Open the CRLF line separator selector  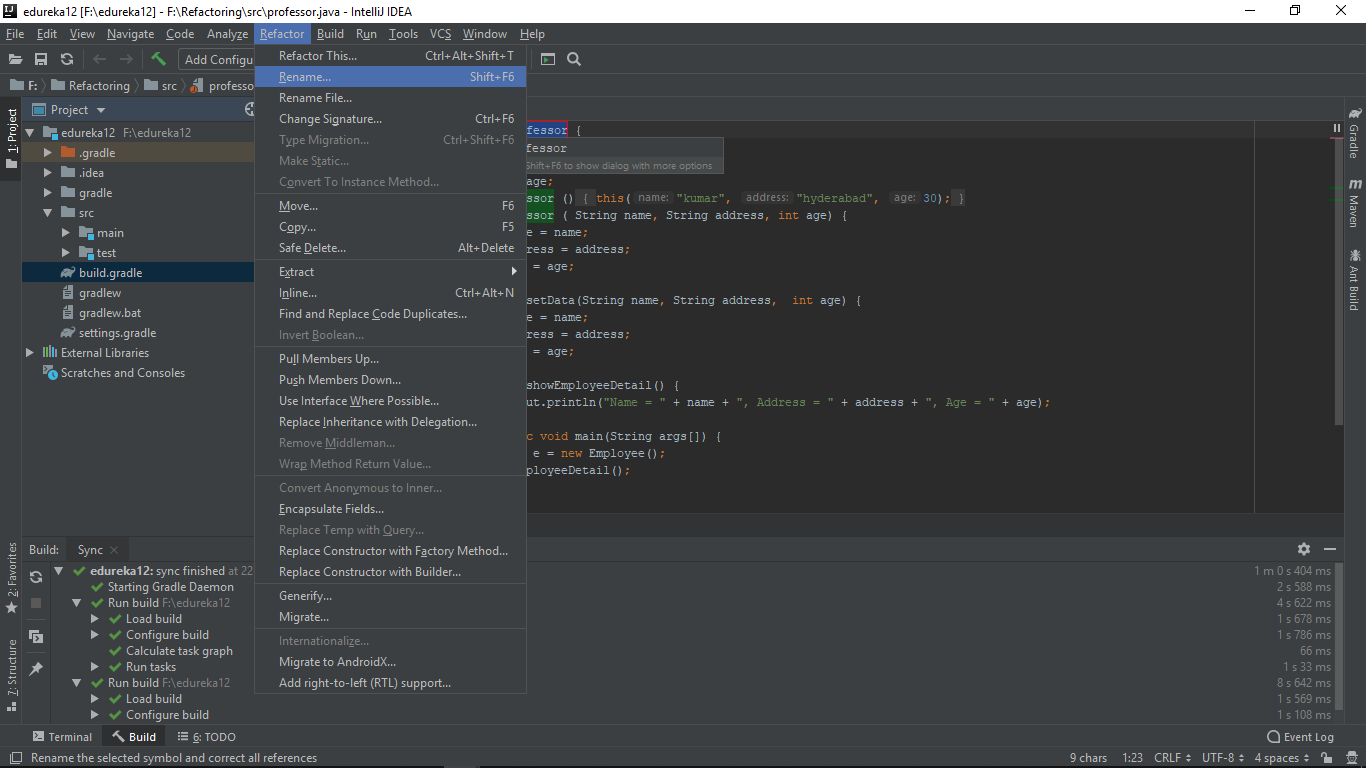coord(1172,758)
